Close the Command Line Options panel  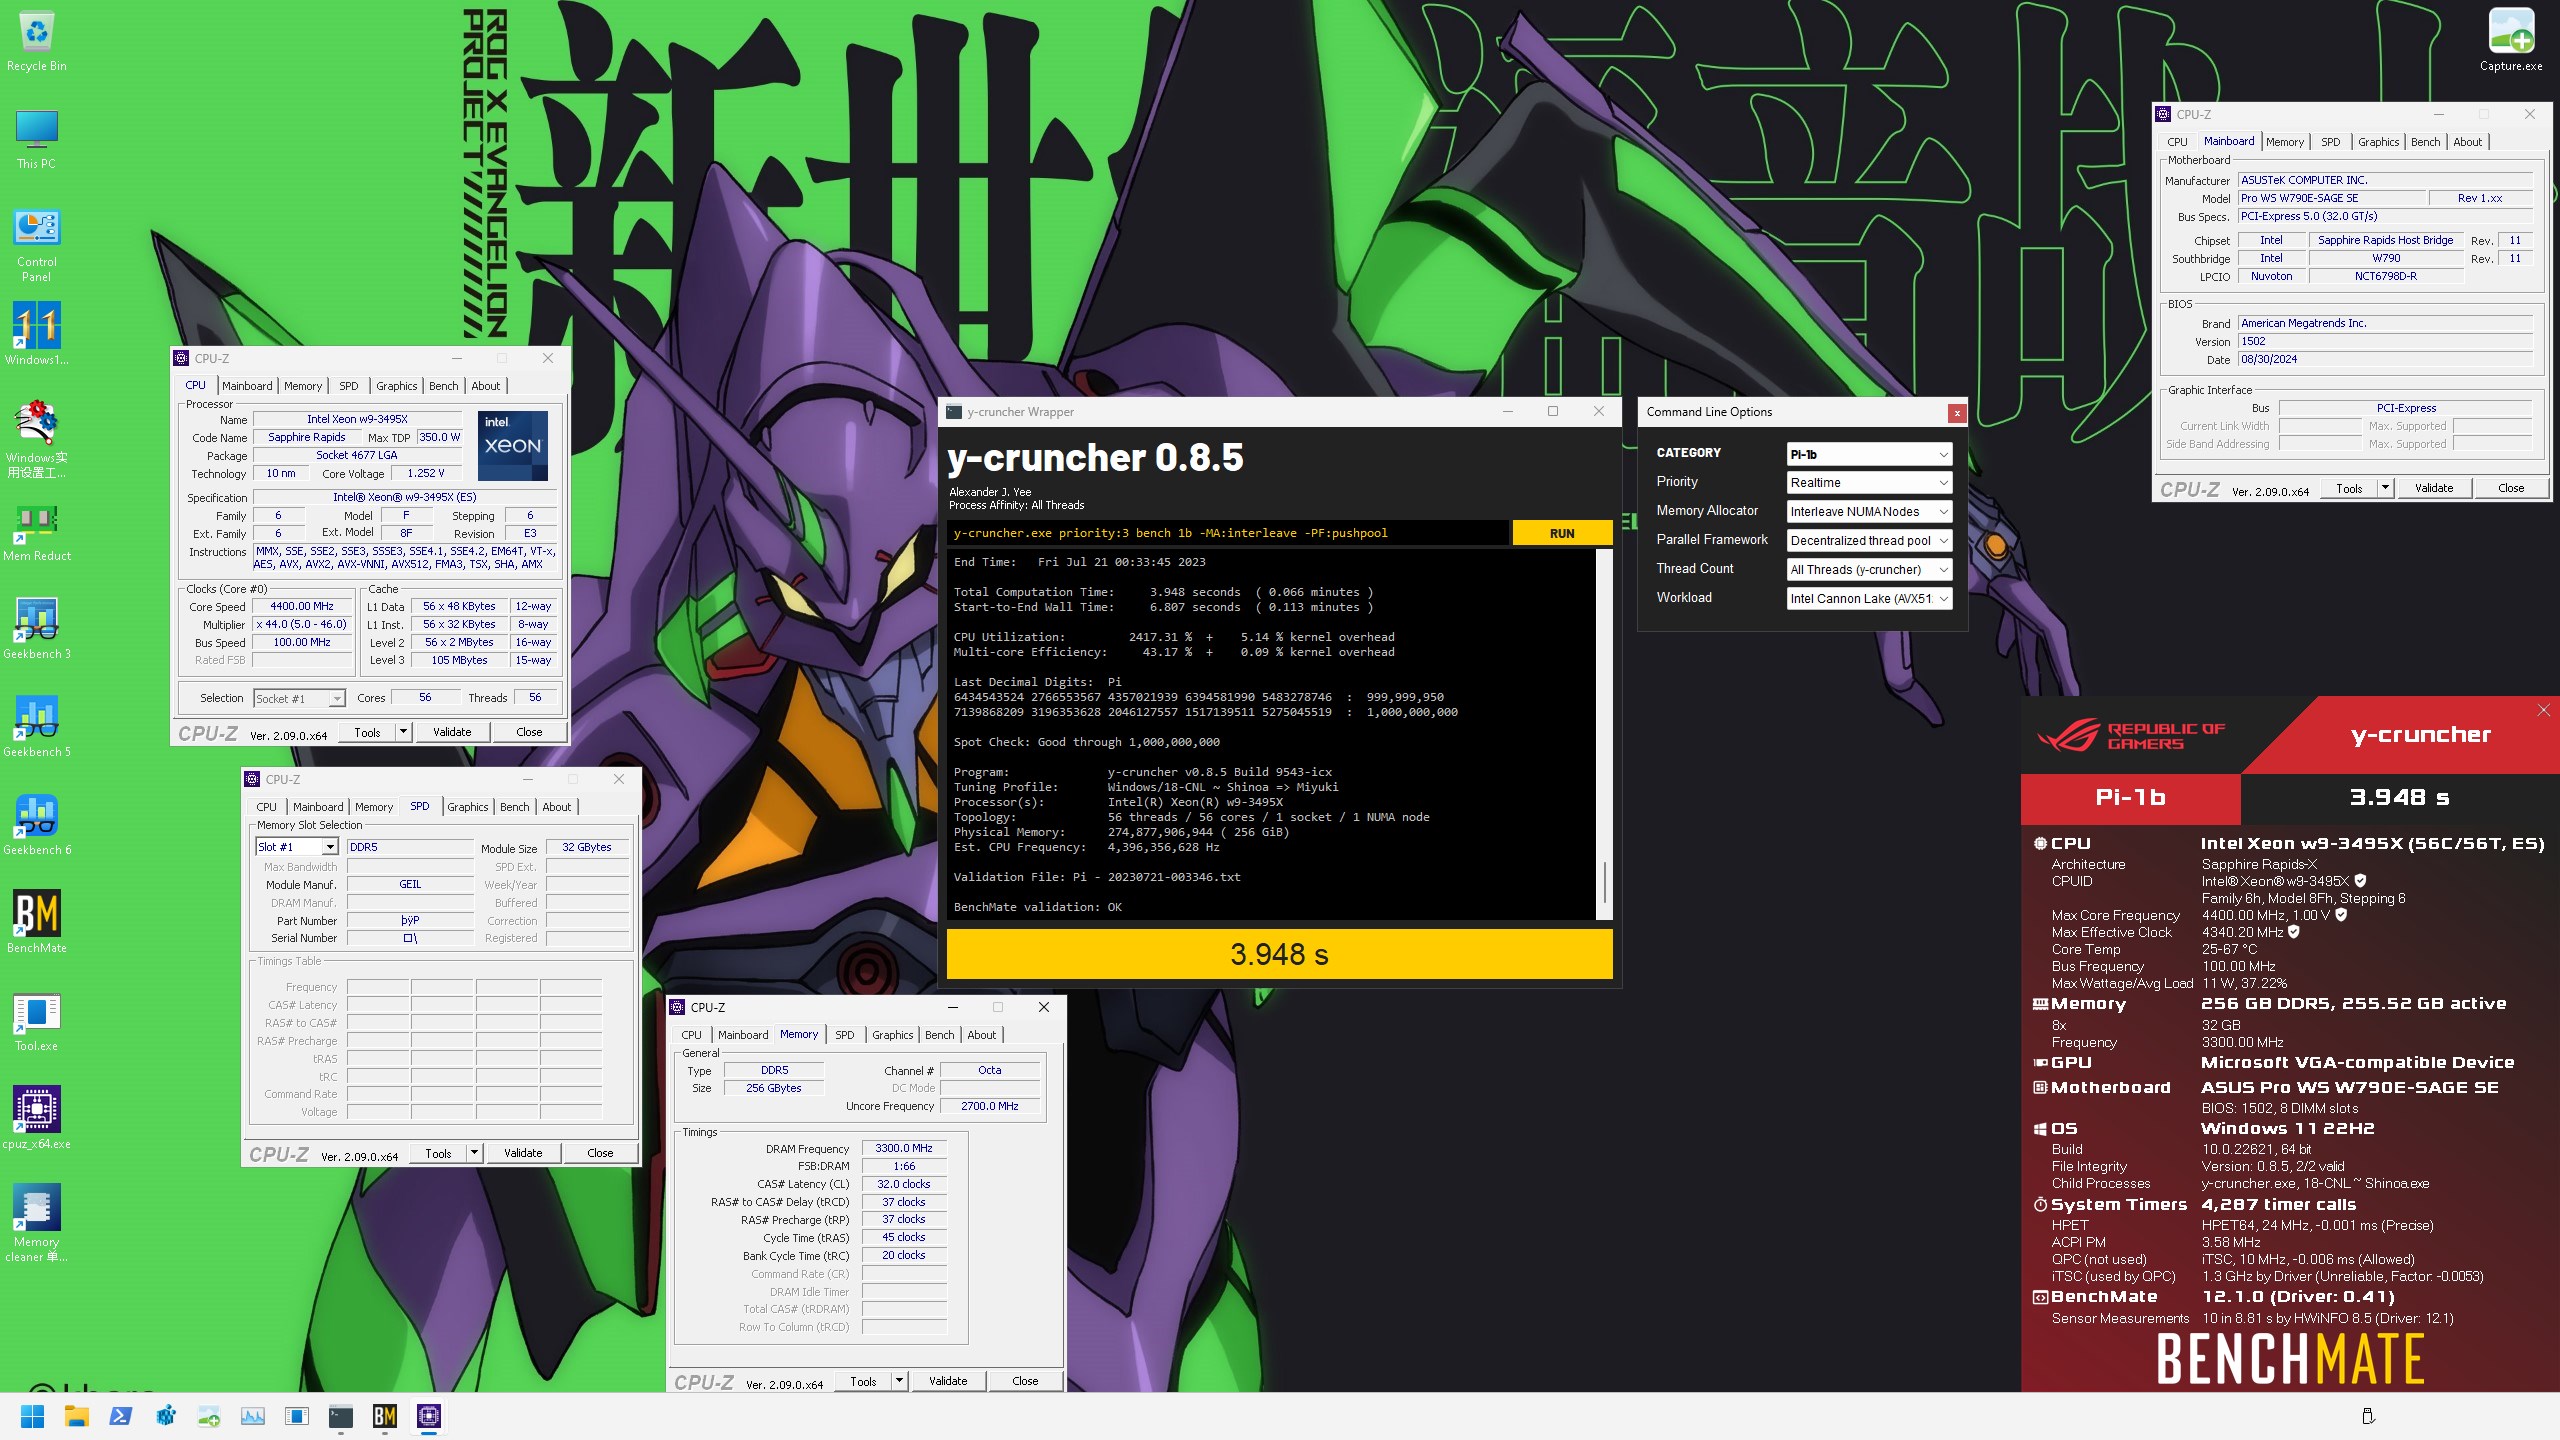(1957, 412)
